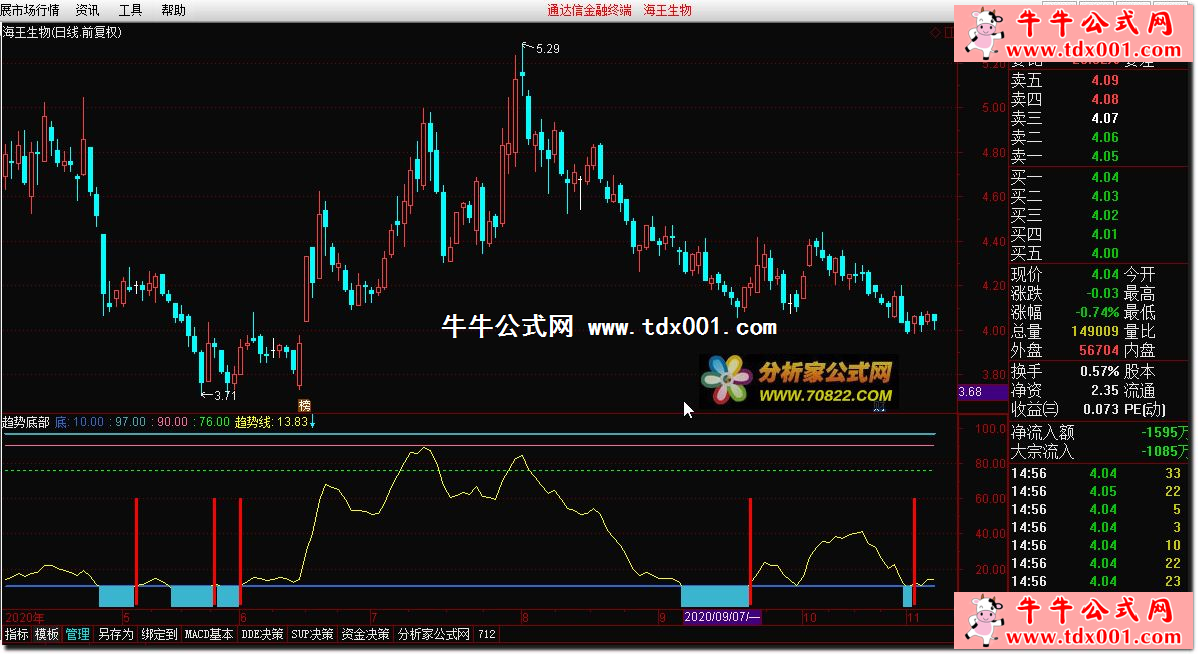Click the 5.29 high price label

pos(547,49)
